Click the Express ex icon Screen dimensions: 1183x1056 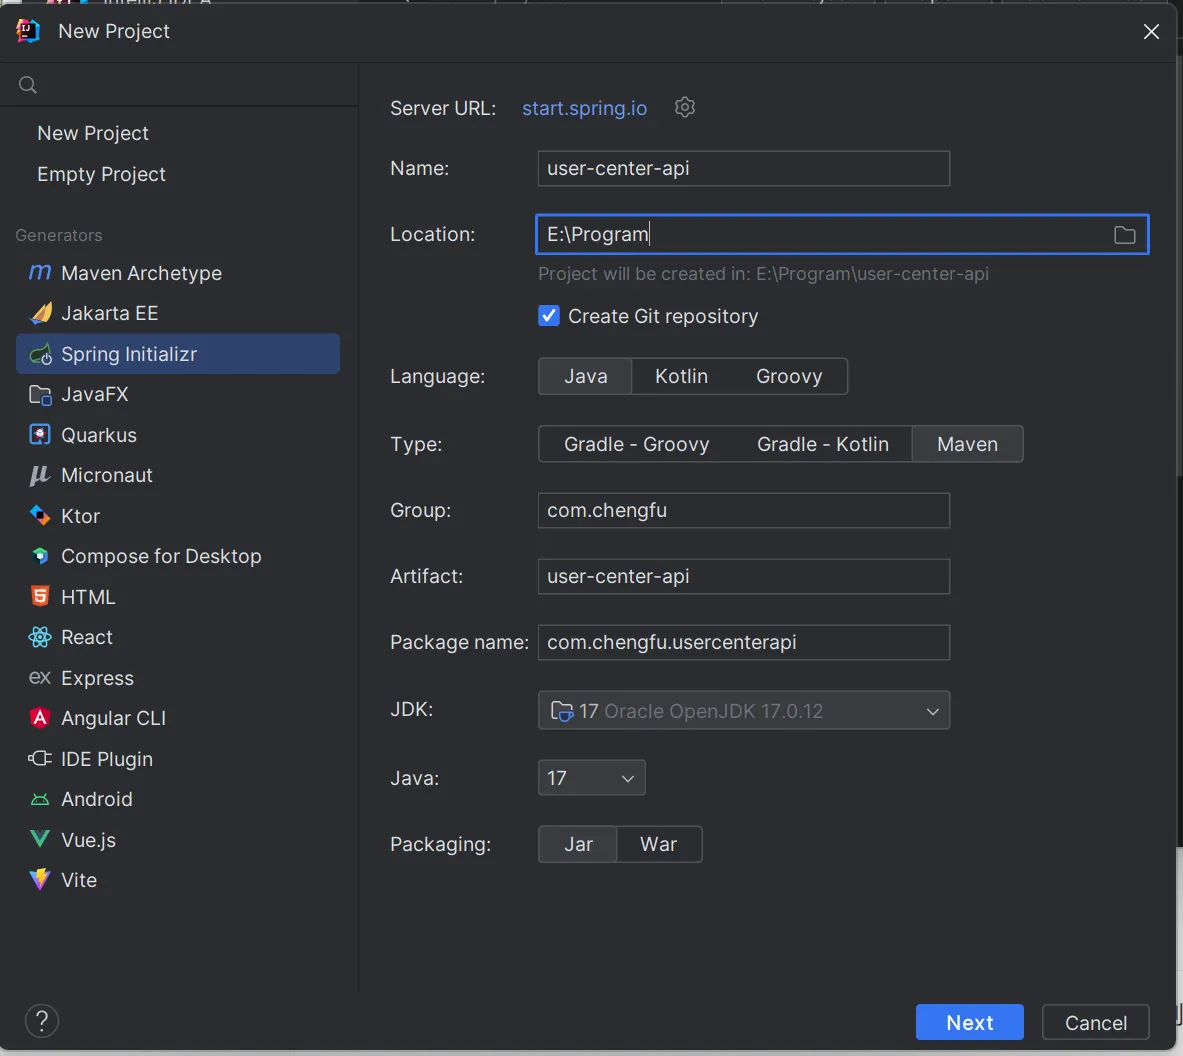click(x=40, y=677)
